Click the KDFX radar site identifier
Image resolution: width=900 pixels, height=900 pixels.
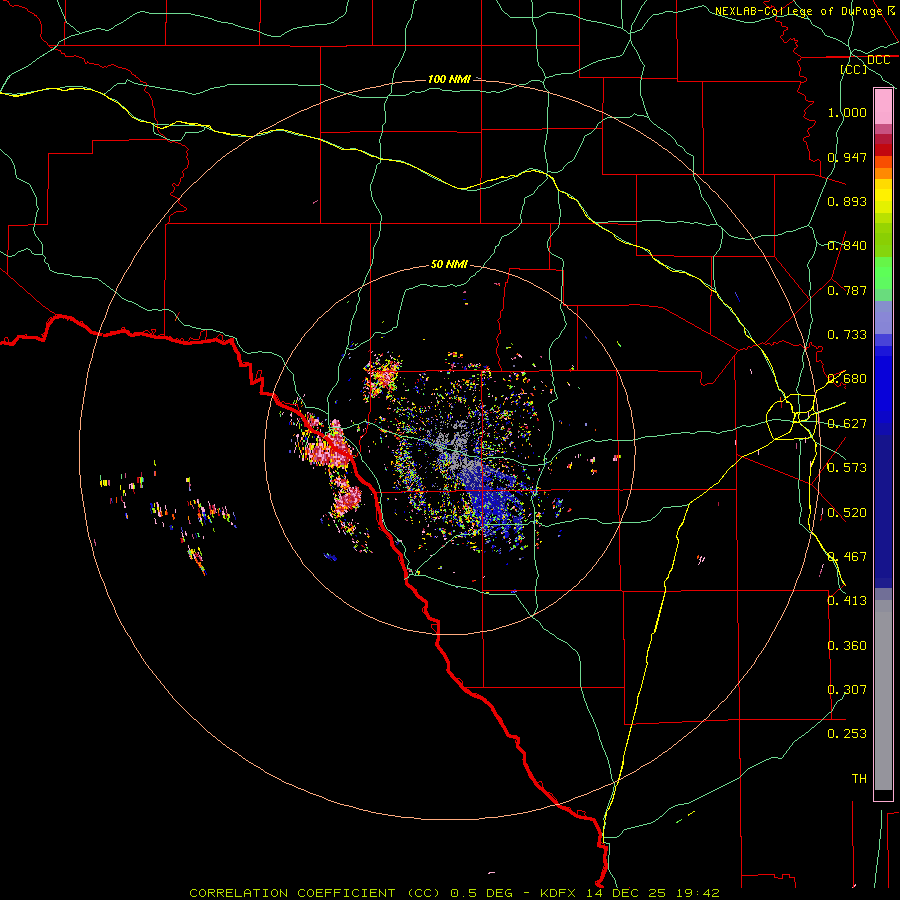pyautogui.click(x=560, y=893)
